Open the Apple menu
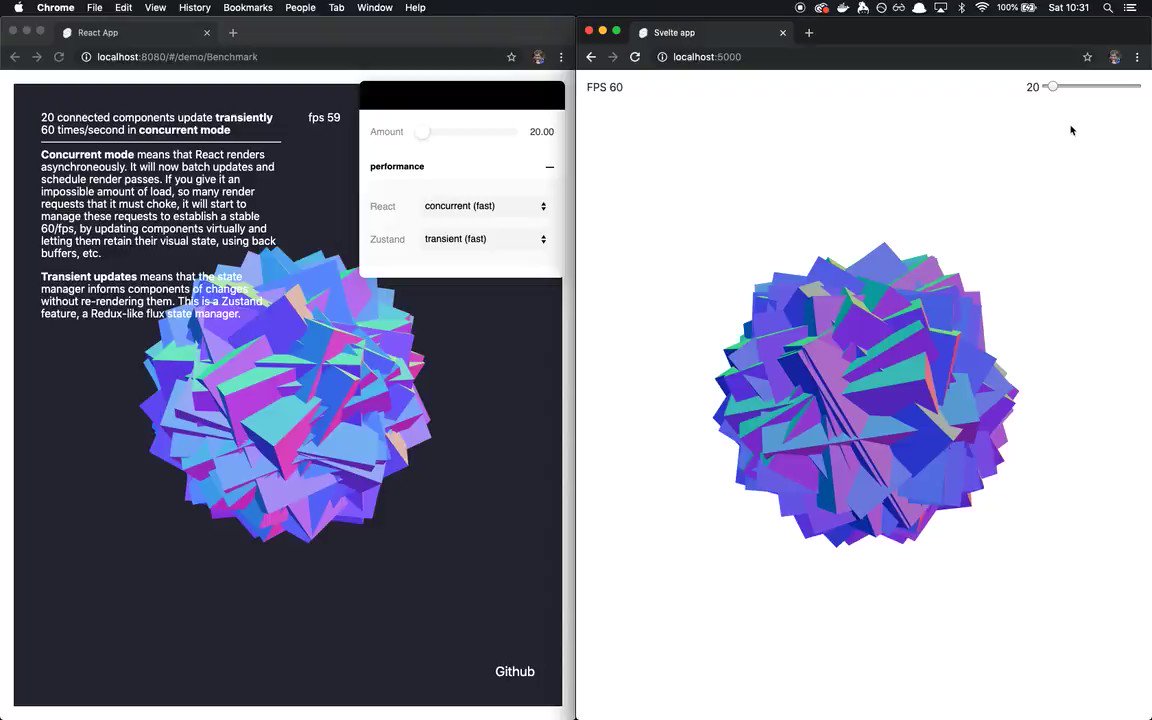 19,7
